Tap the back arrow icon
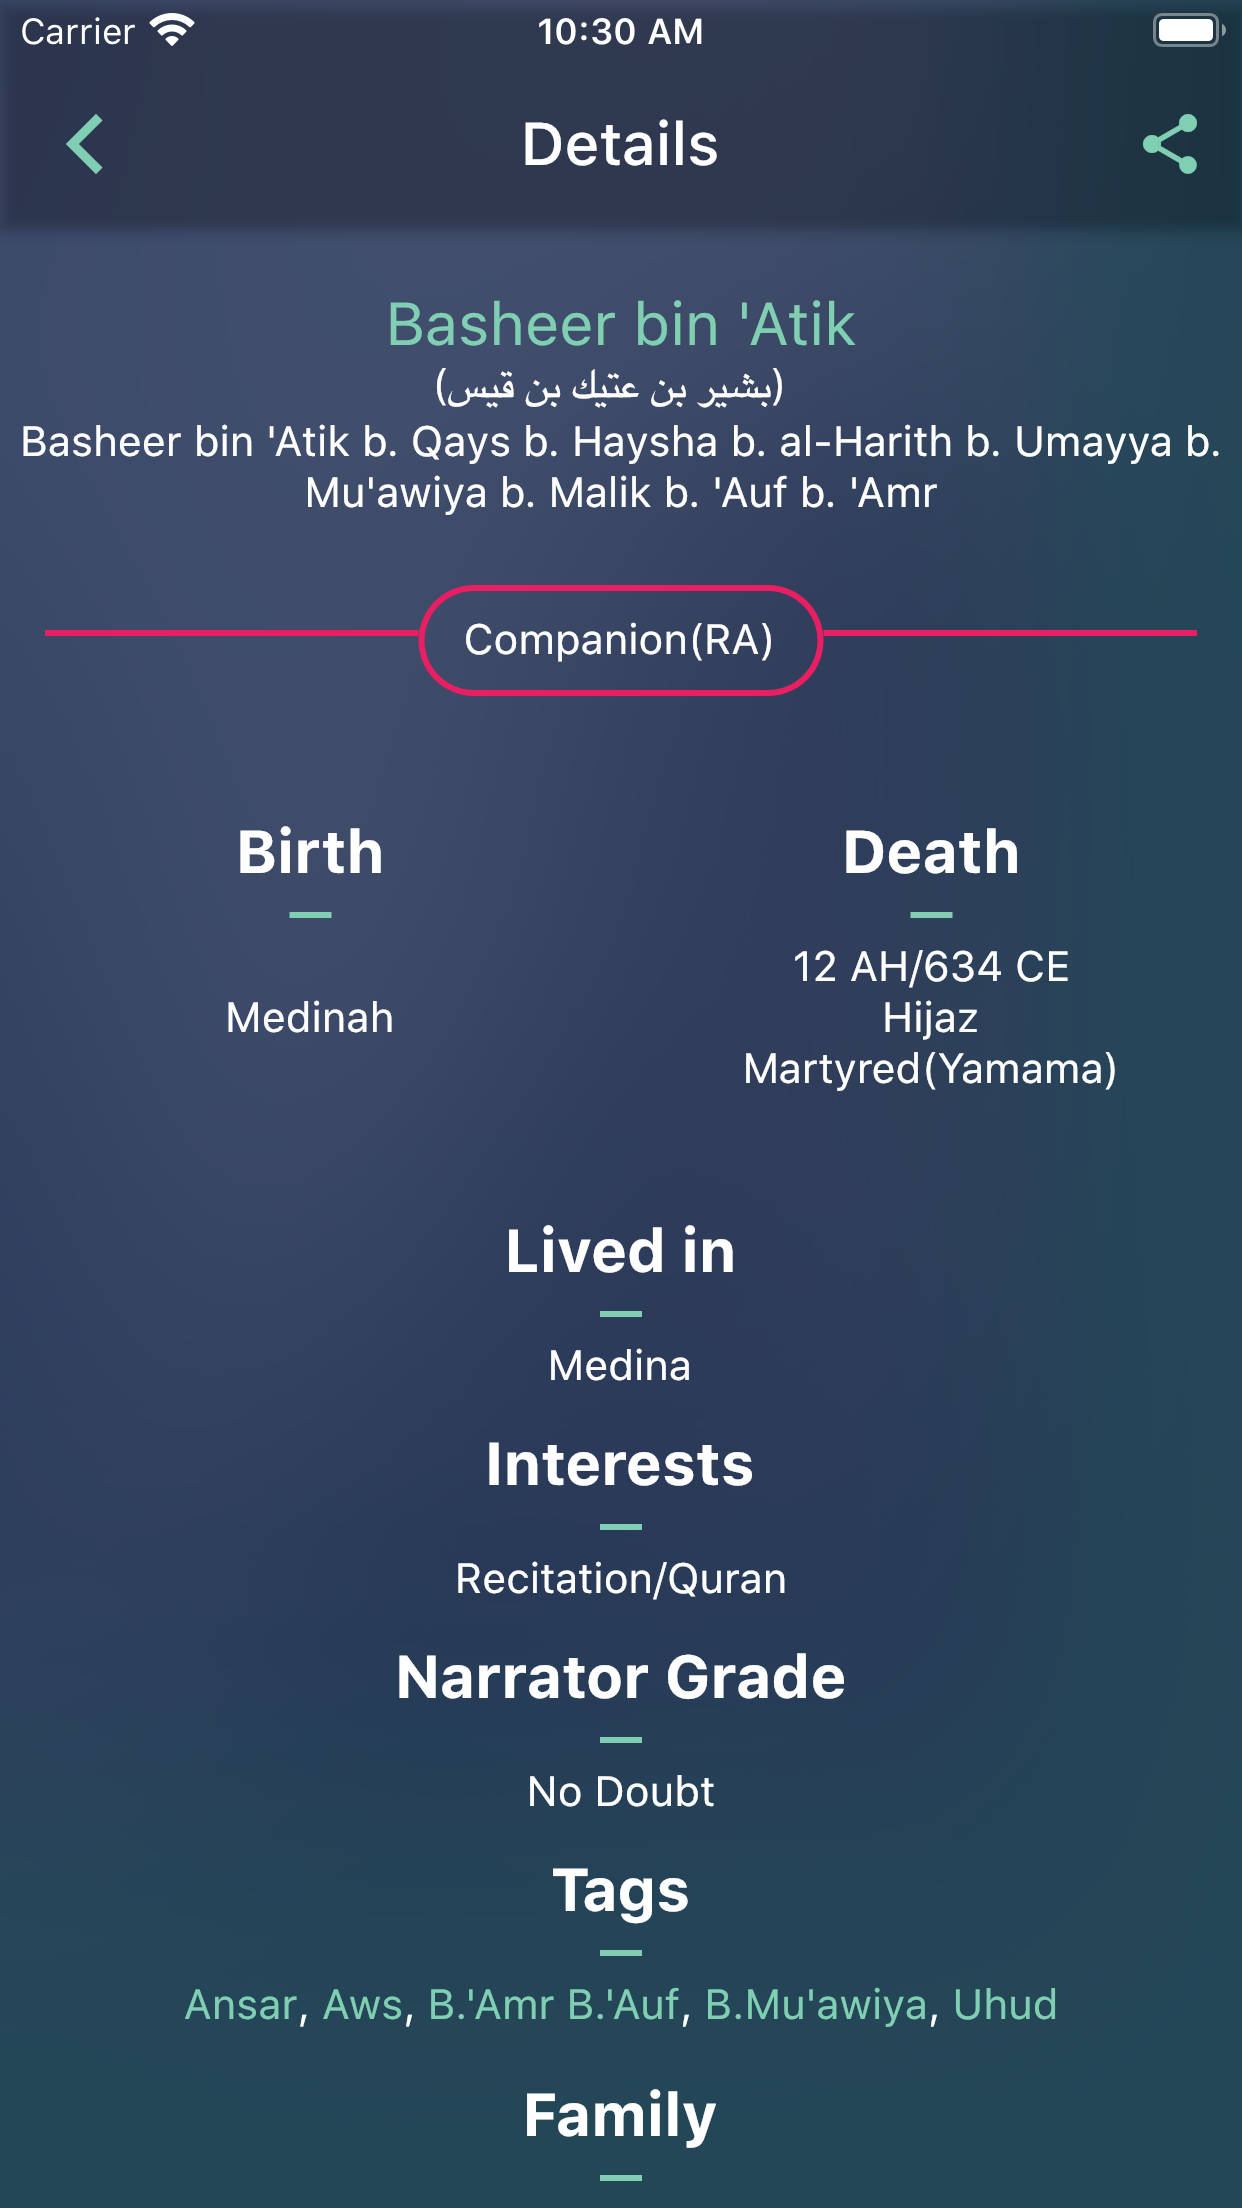This screenshot has height=2208, width=1242. pyautogui.click(x=85, y=145)
